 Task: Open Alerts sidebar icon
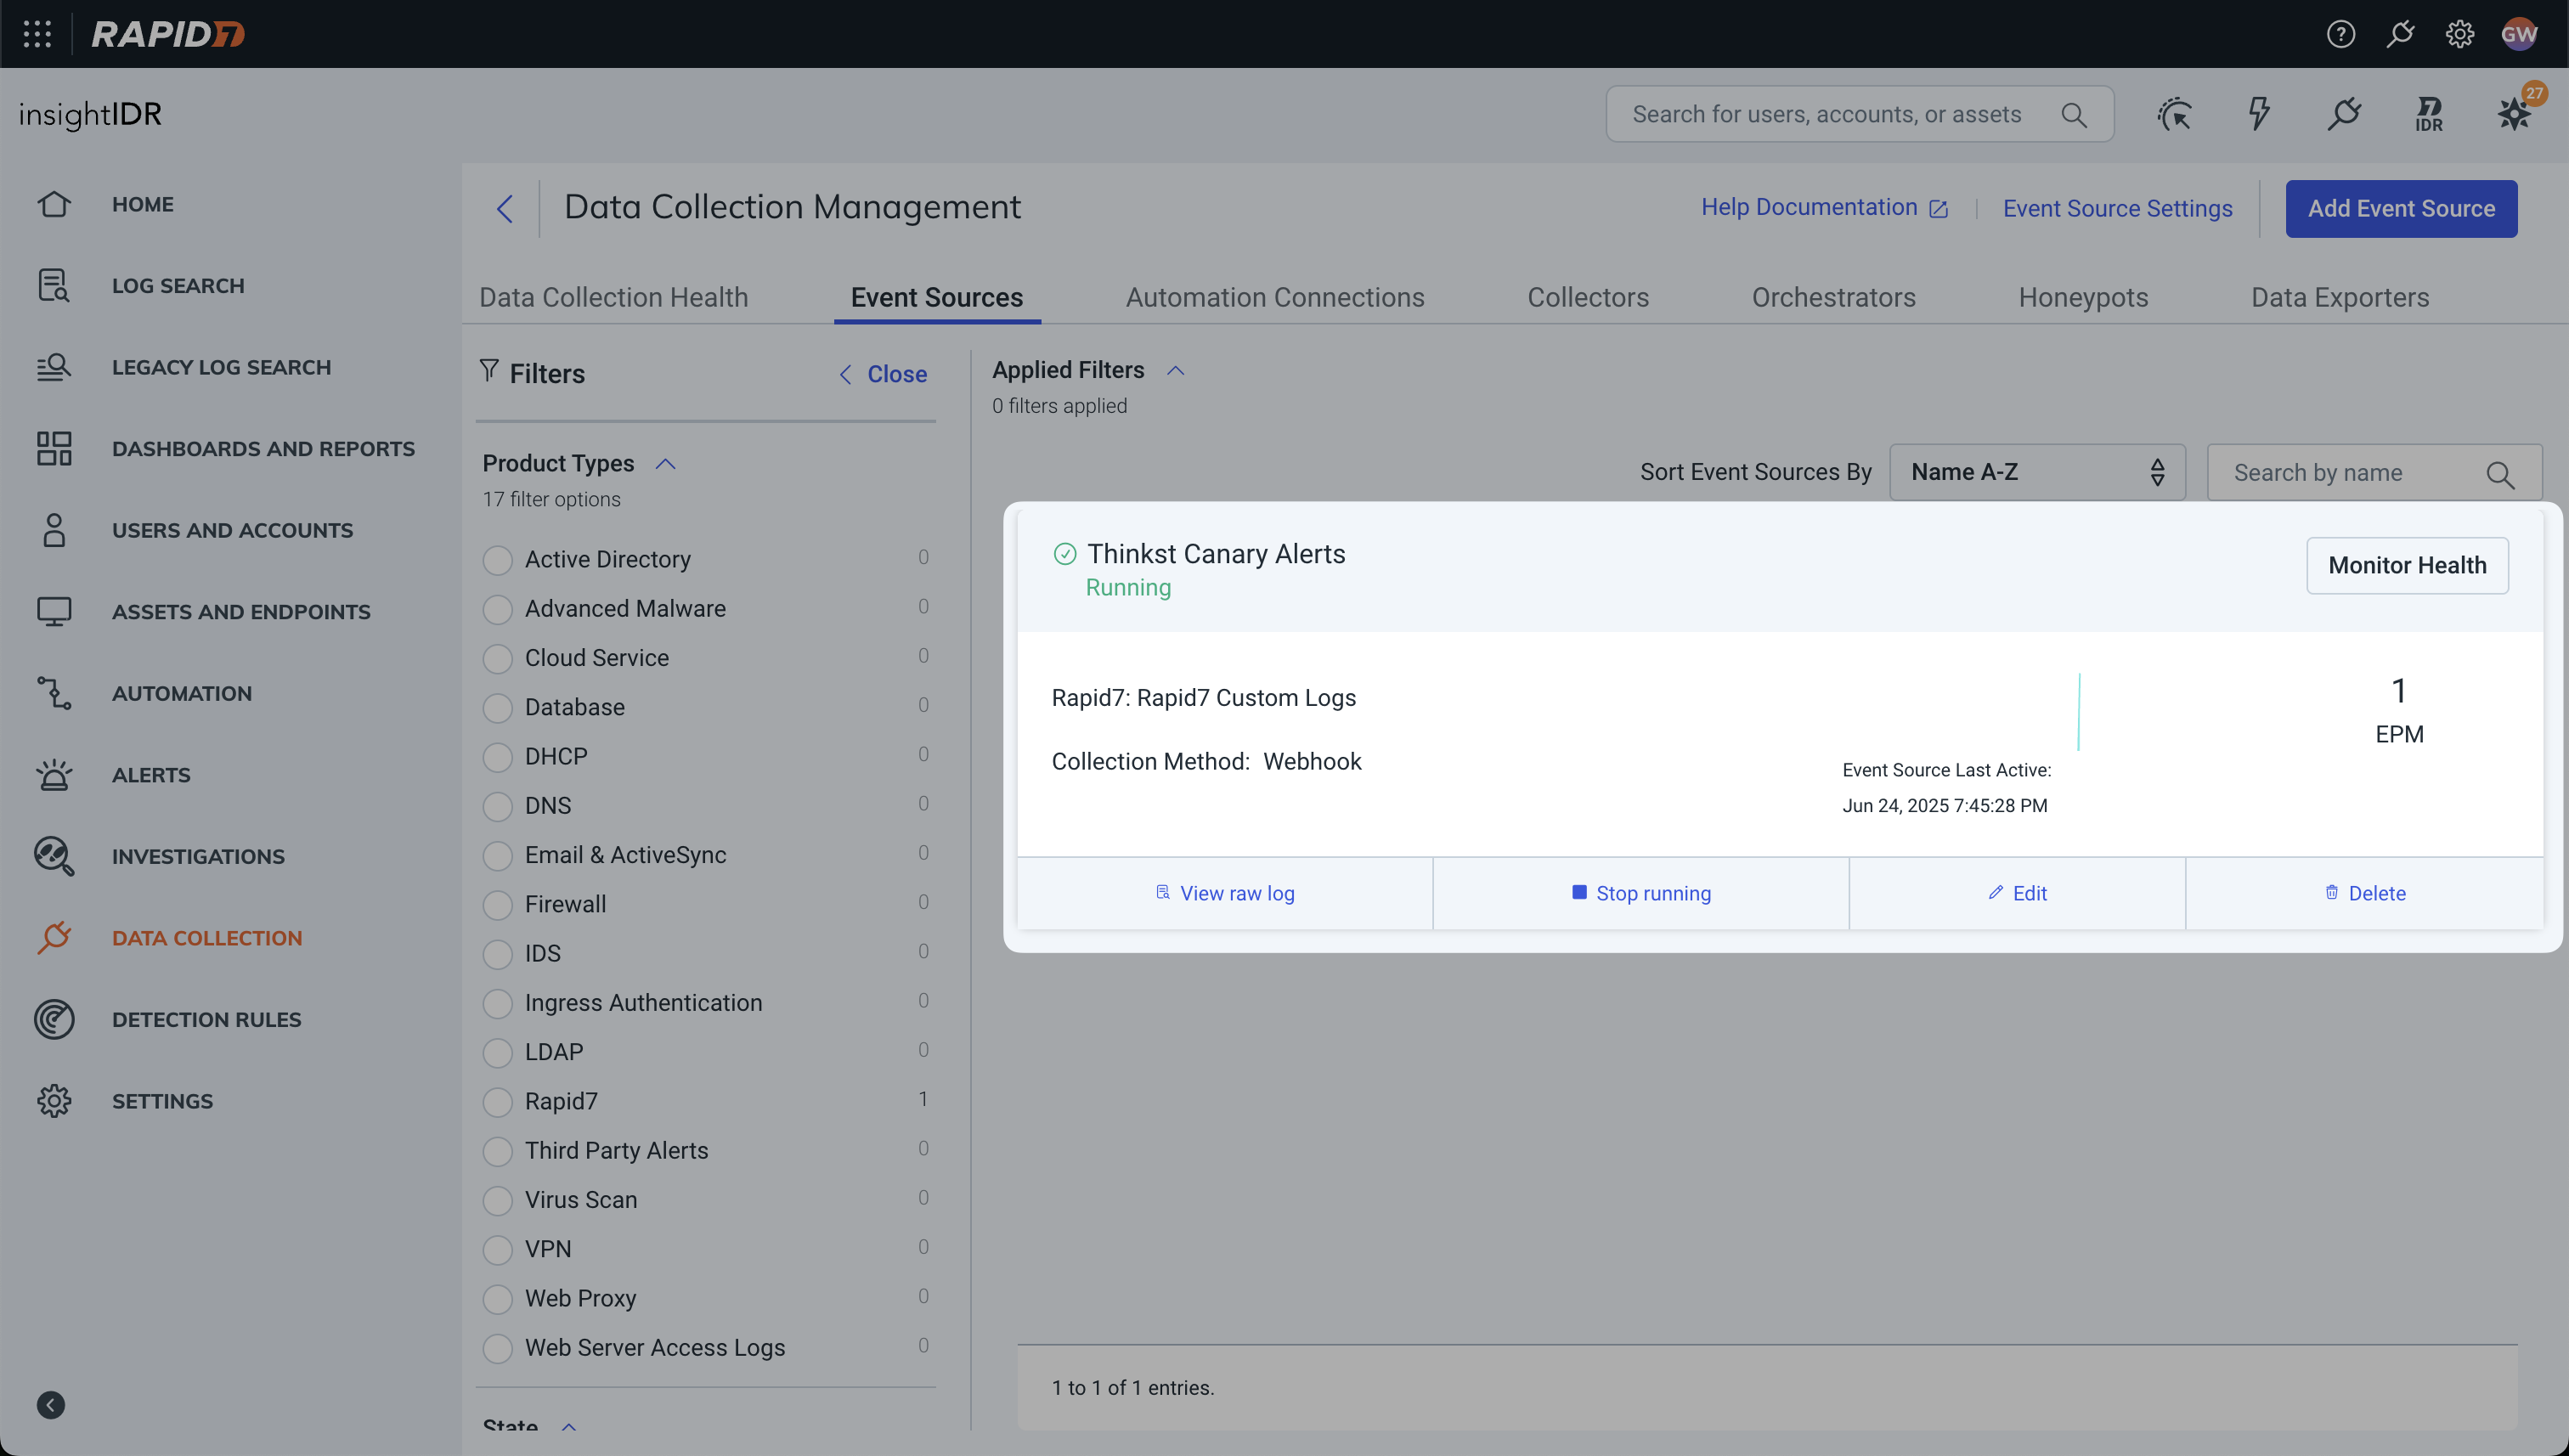pyautogui.click(x=54, y=774)
